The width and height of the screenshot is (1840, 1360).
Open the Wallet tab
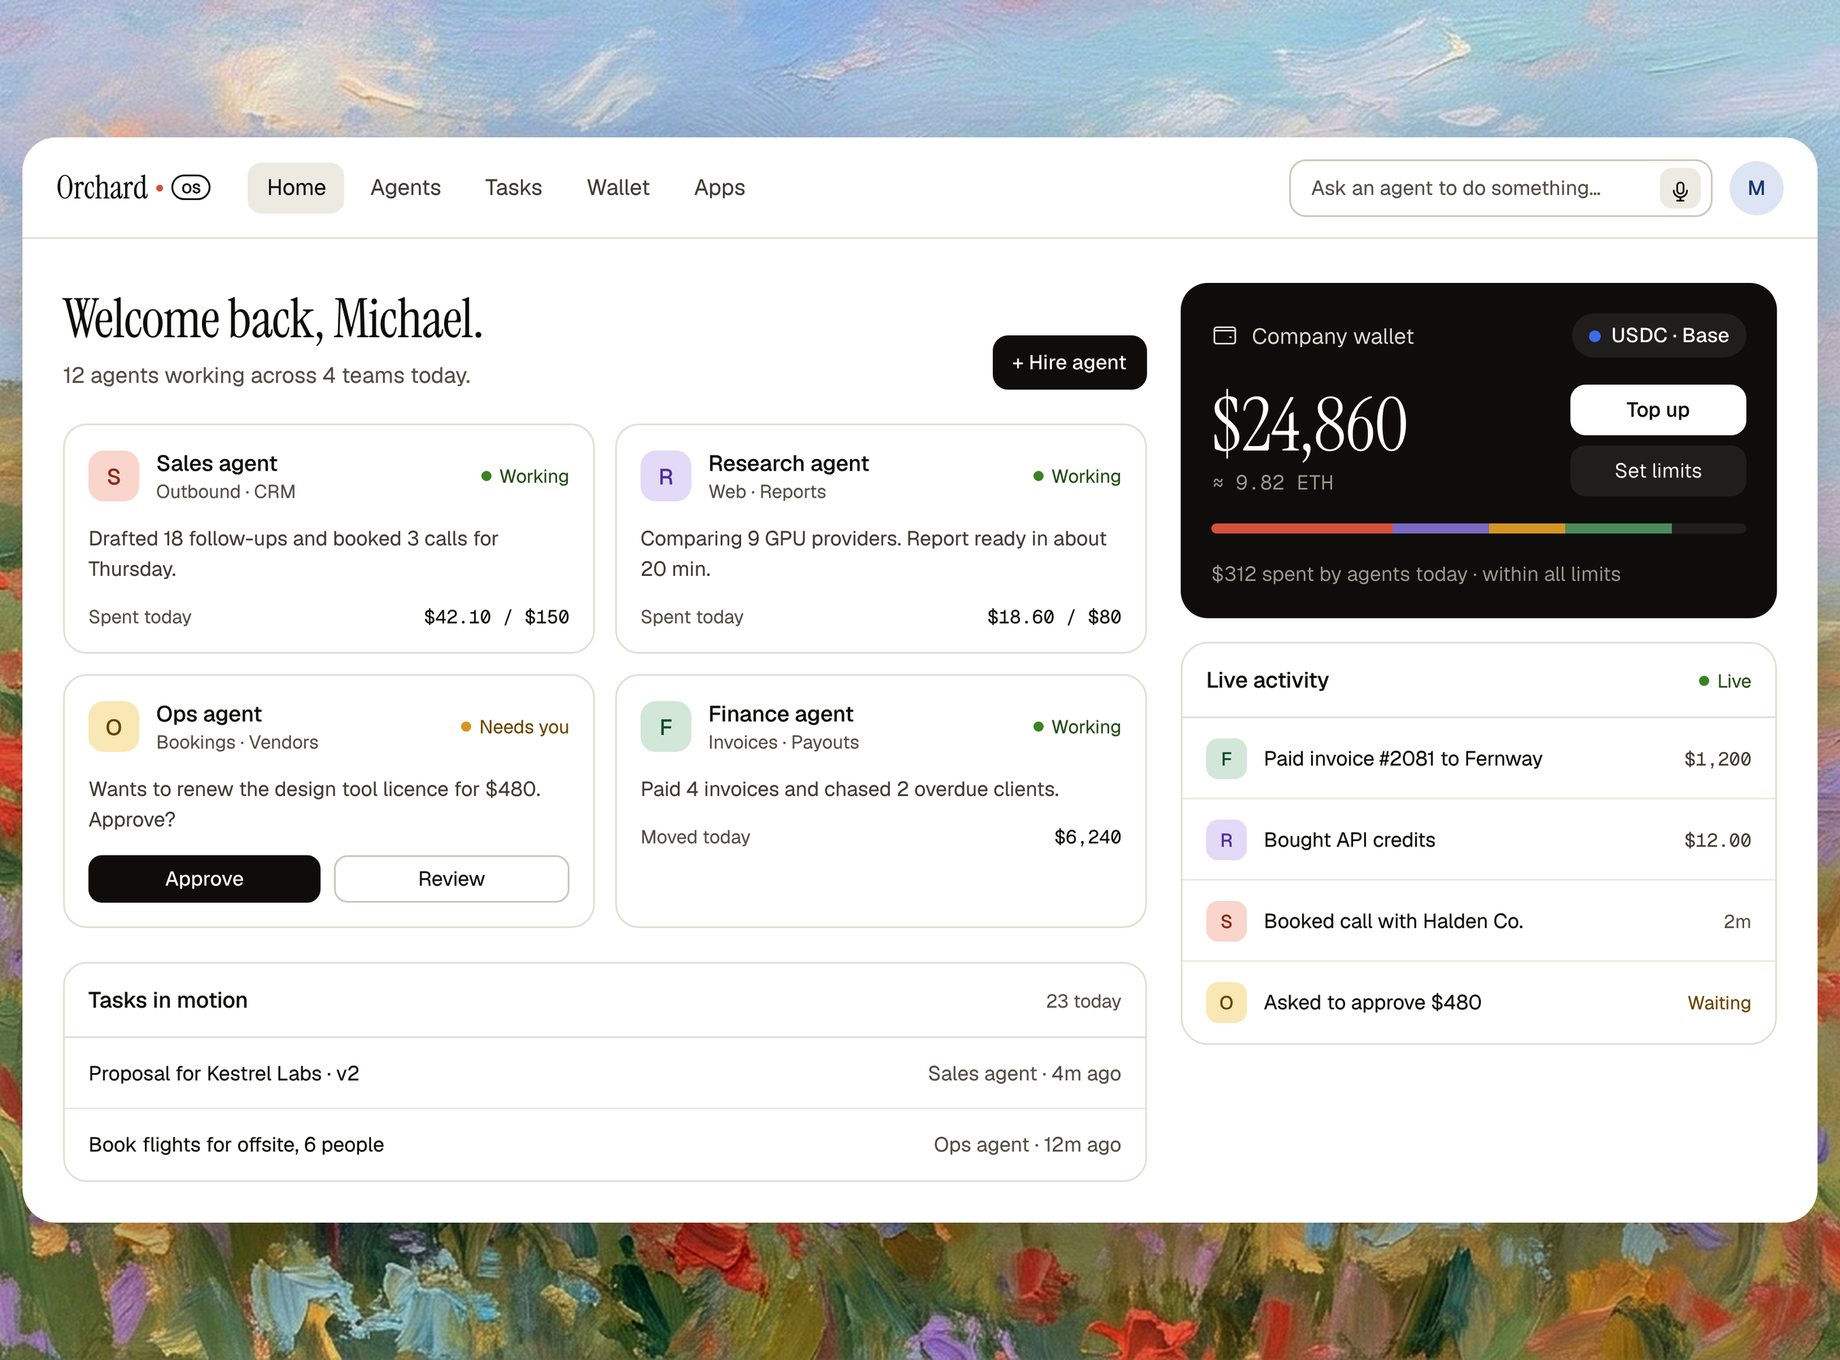[618, 188]
